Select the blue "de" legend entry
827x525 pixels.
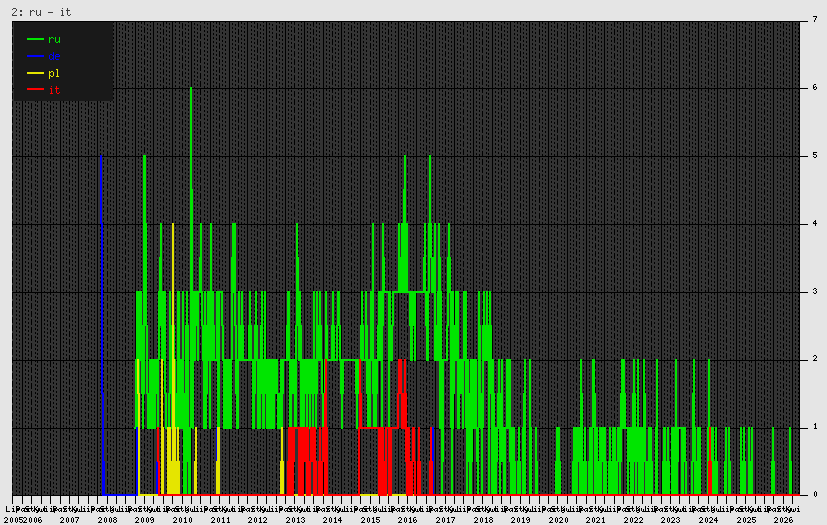click(44, 56)
